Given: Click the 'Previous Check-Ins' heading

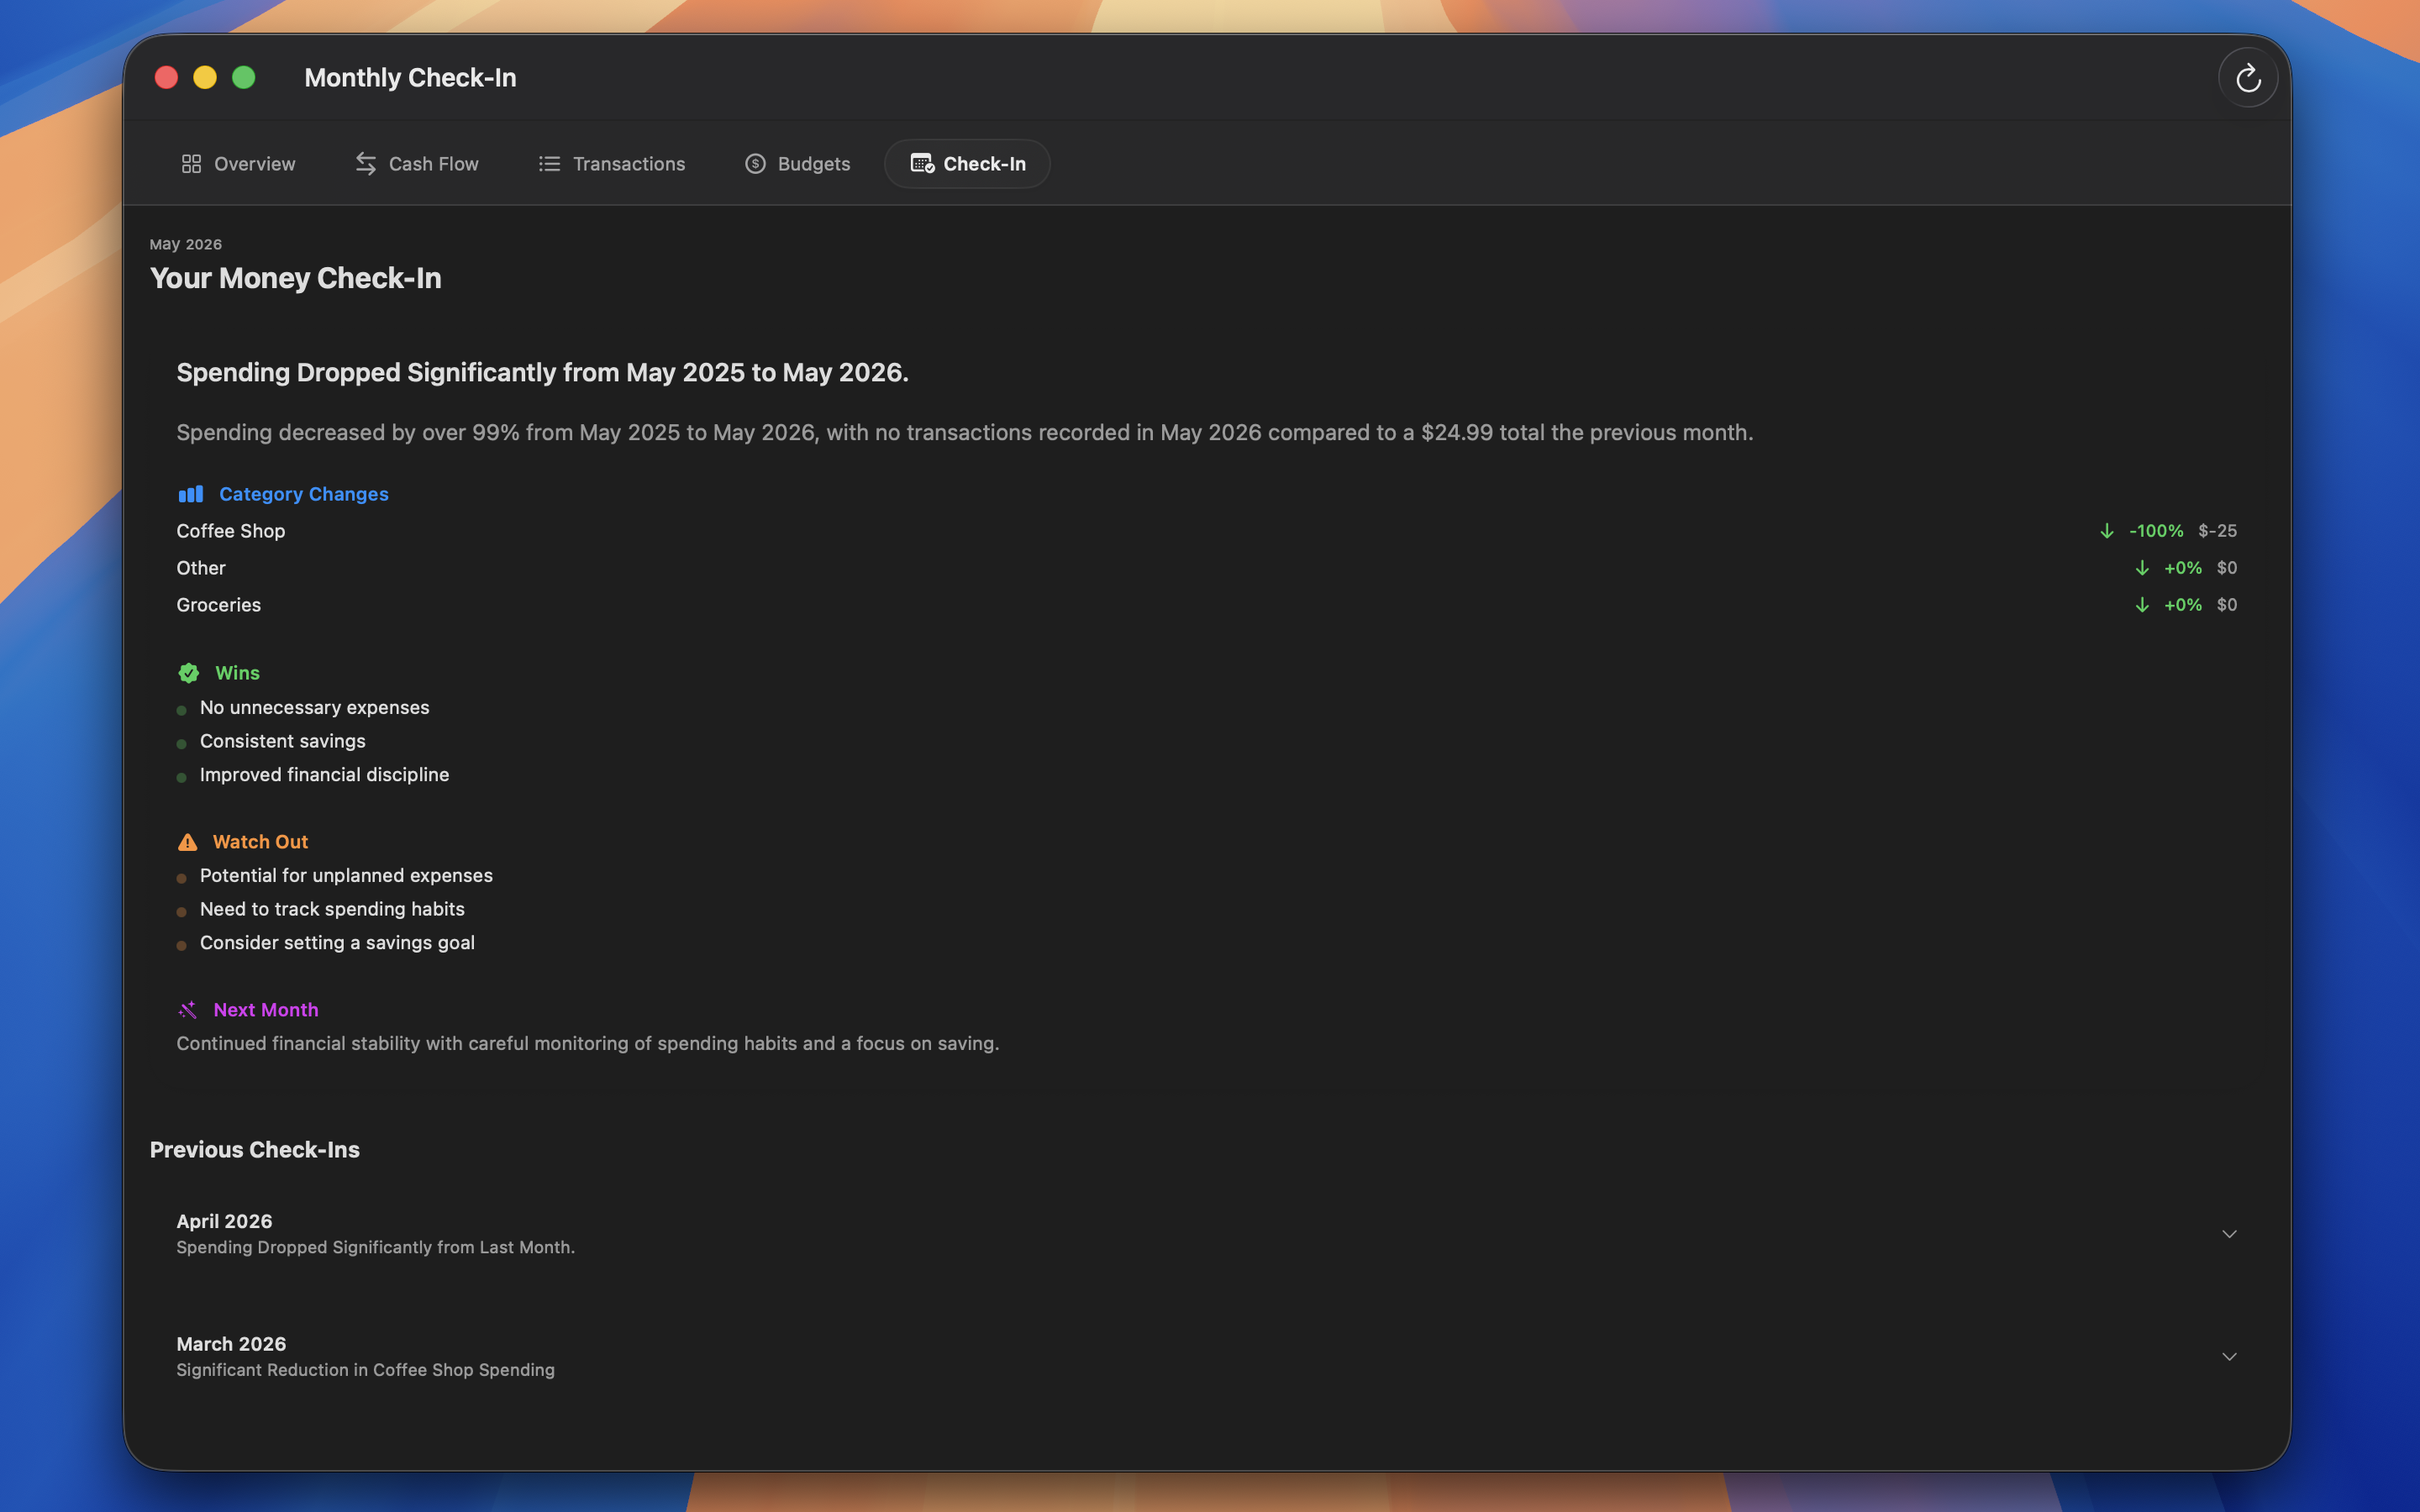Looking at the screenshot, I should [x=255, y=1150].
